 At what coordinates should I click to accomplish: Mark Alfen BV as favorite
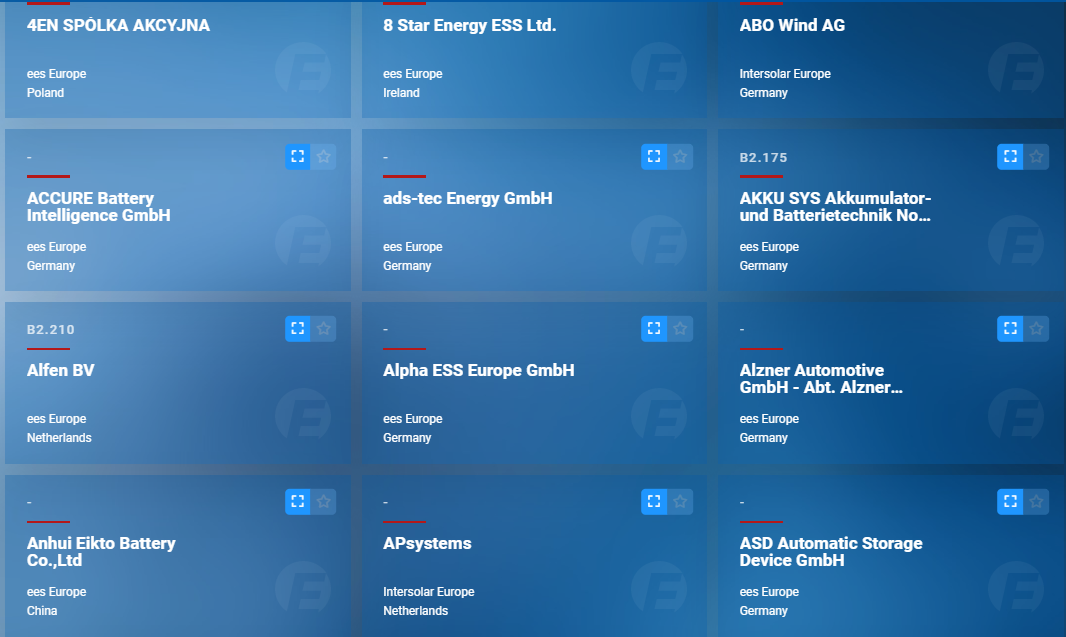(x=324, y=328)
